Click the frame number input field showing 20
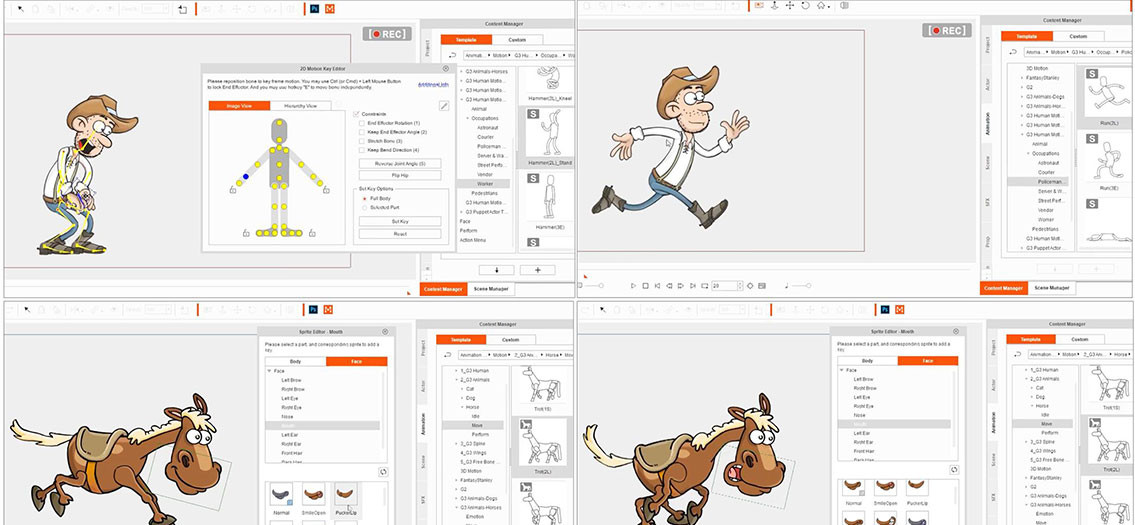This screenshot has height=525, width=1135. (724, 286)
